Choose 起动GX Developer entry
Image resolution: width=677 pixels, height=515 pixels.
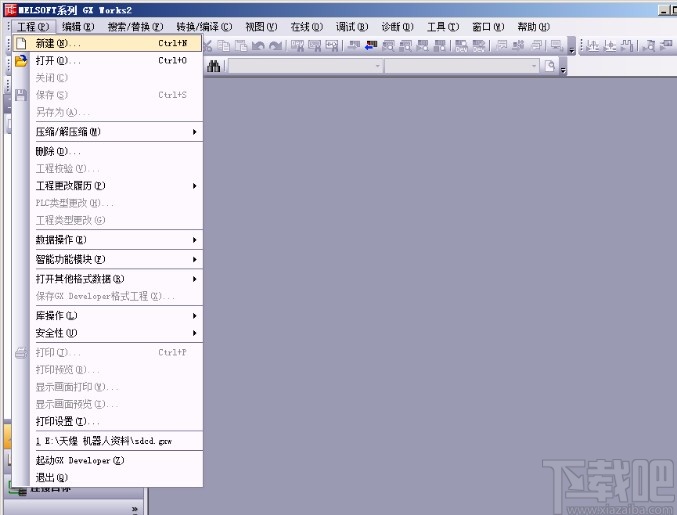(x=116, y=461)
